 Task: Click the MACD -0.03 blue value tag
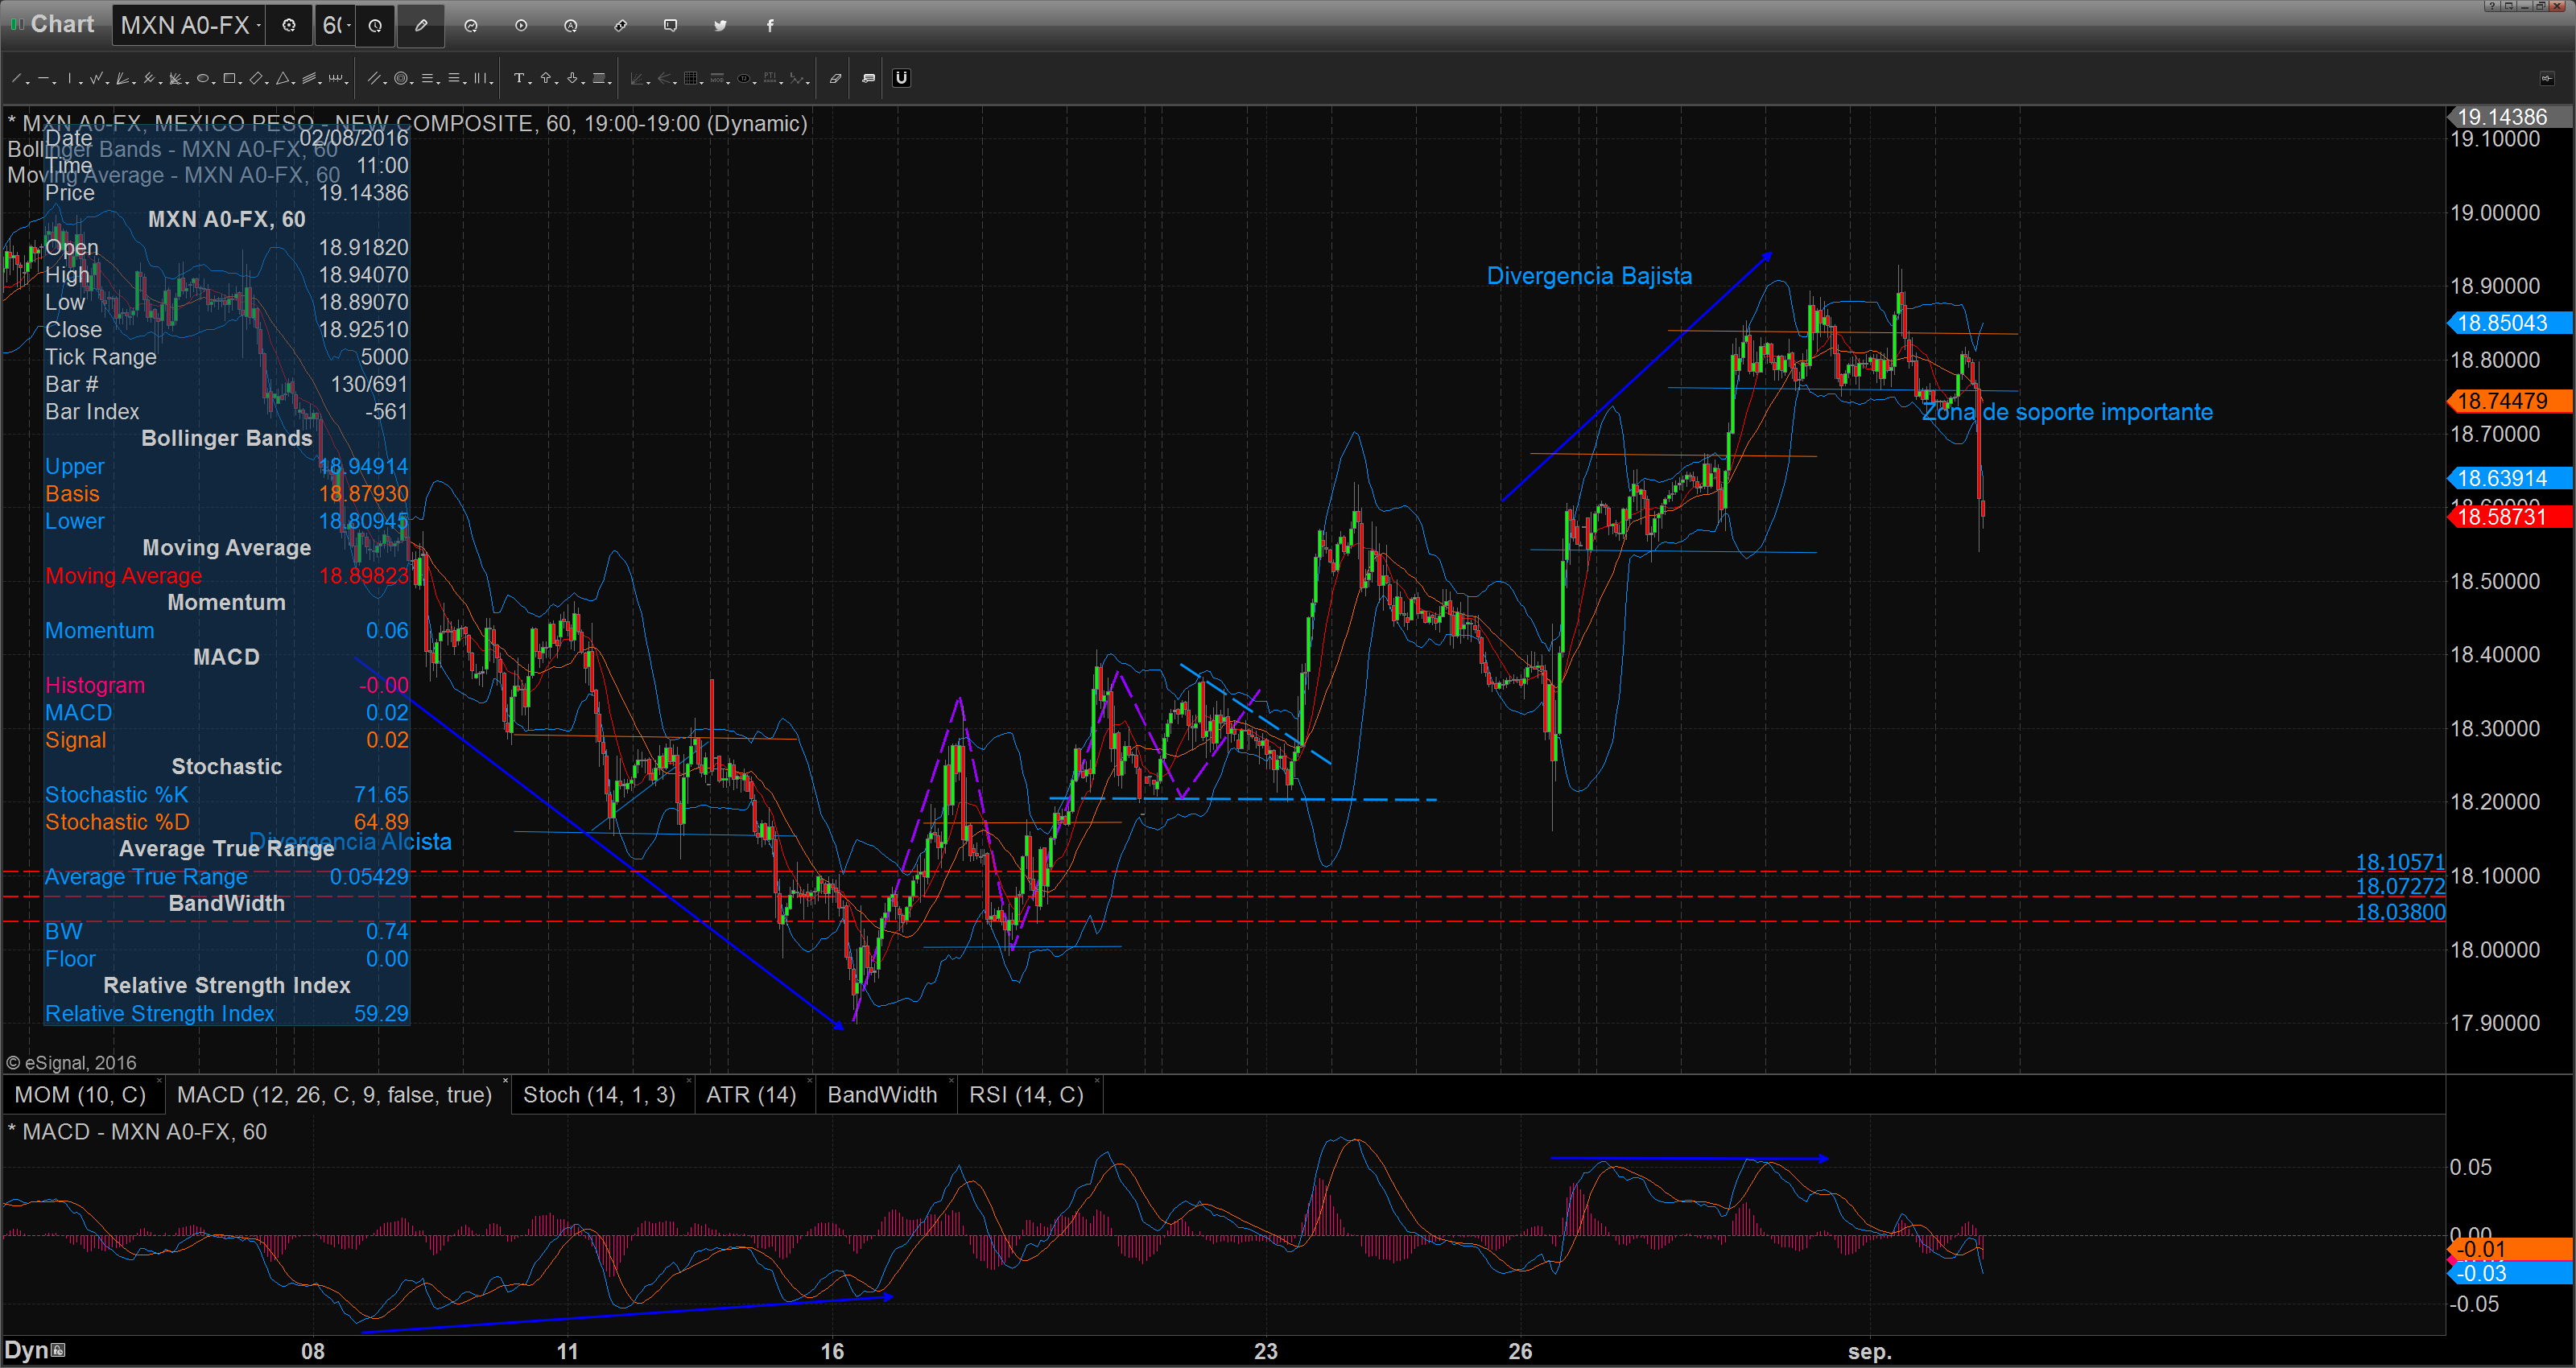tap(2509, 1273)
